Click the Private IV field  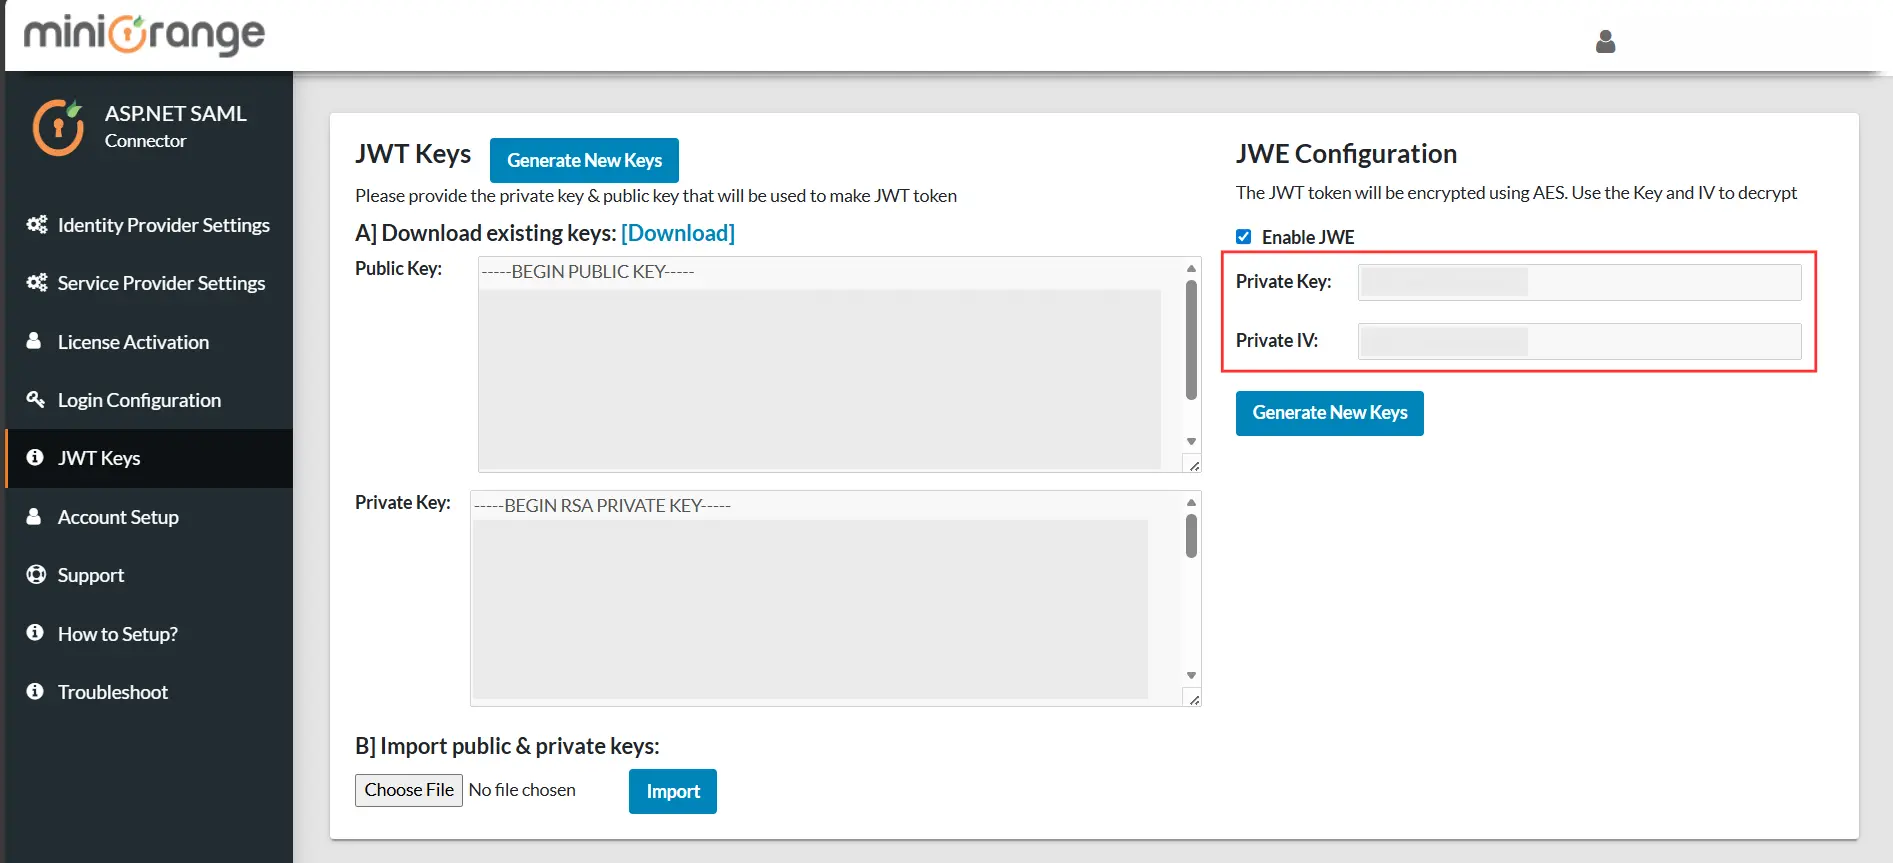click(x=1579, y=341)
